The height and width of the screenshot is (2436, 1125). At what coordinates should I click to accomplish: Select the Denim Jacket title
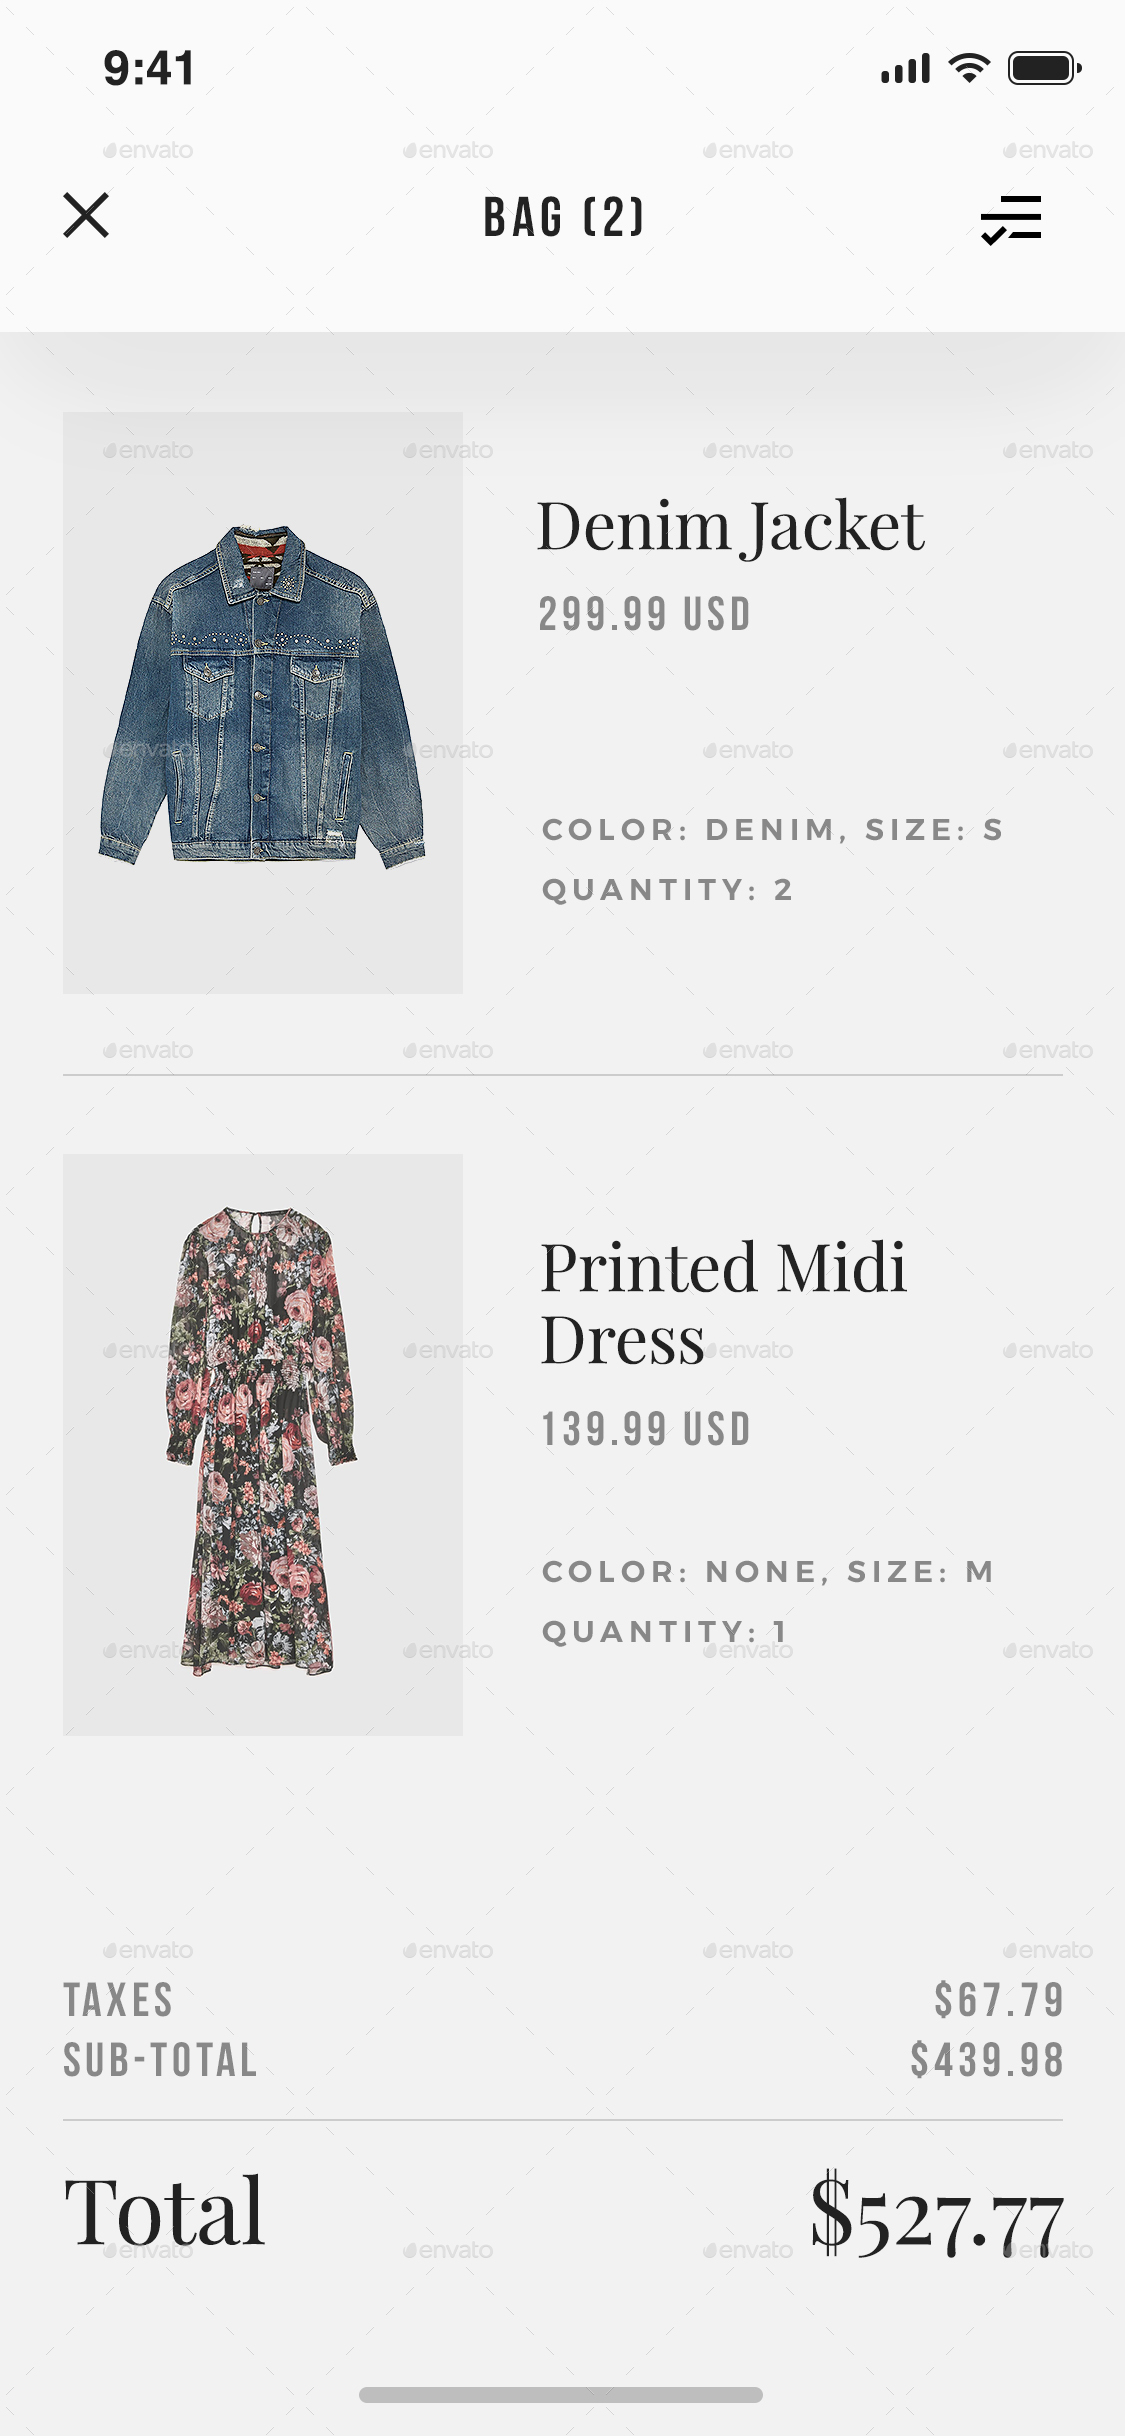pos(730,527)
